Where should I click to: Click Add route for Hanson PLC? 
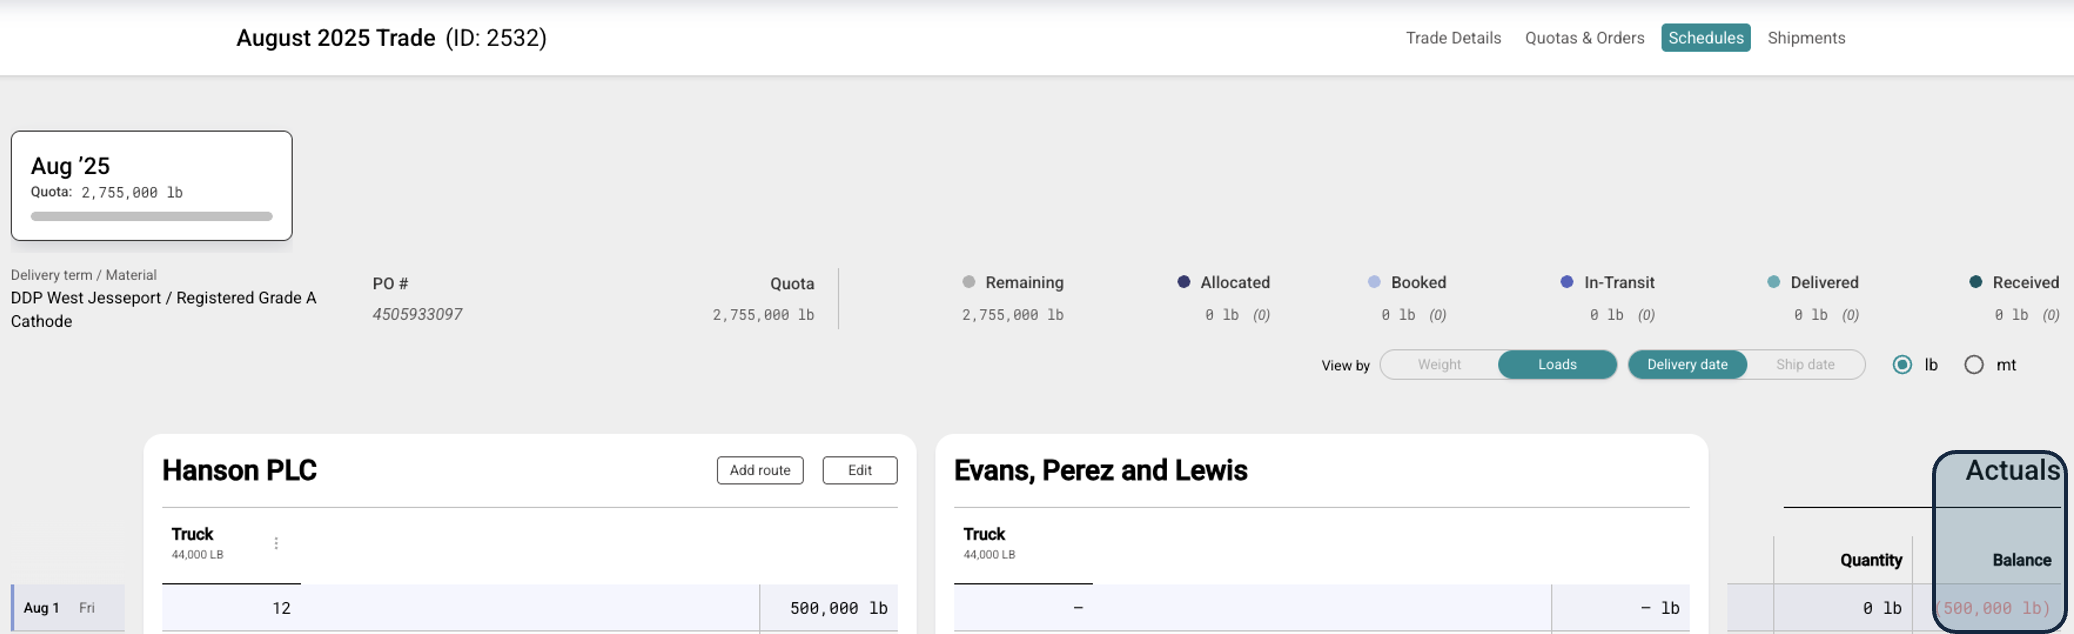pos(760,470)
